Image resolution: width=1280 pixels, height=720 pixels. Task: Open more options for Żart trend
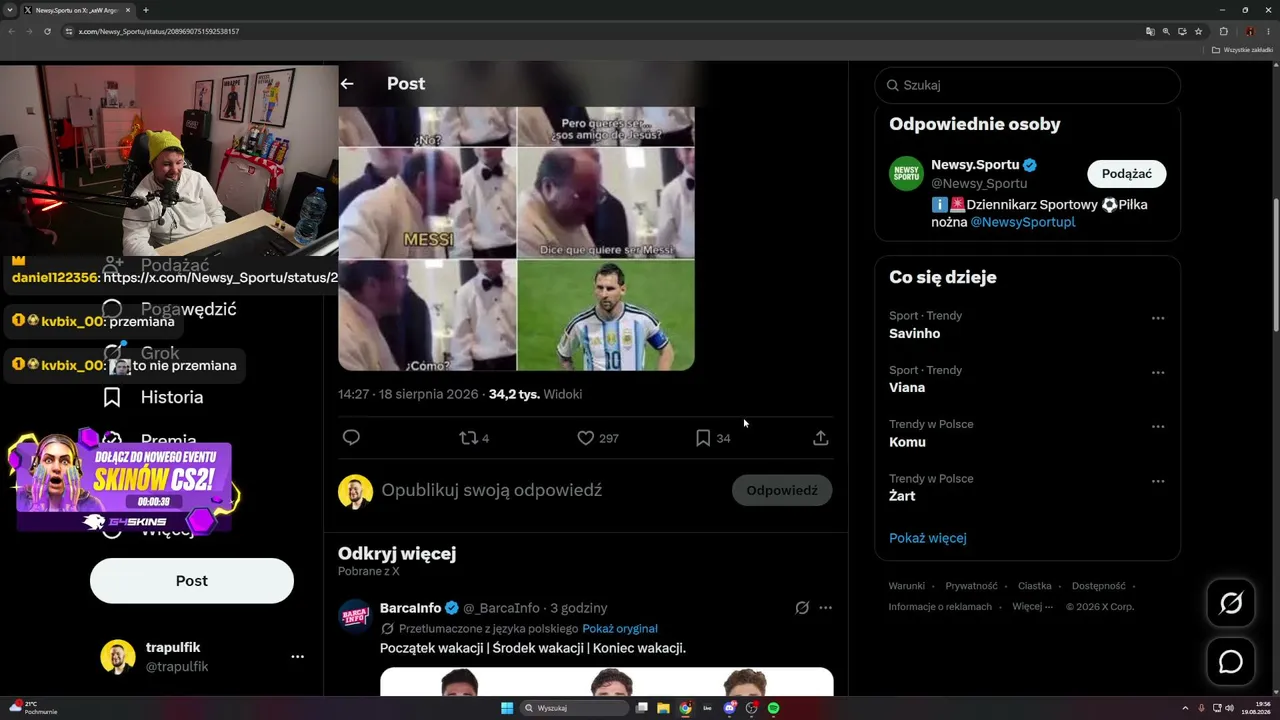1158,481
